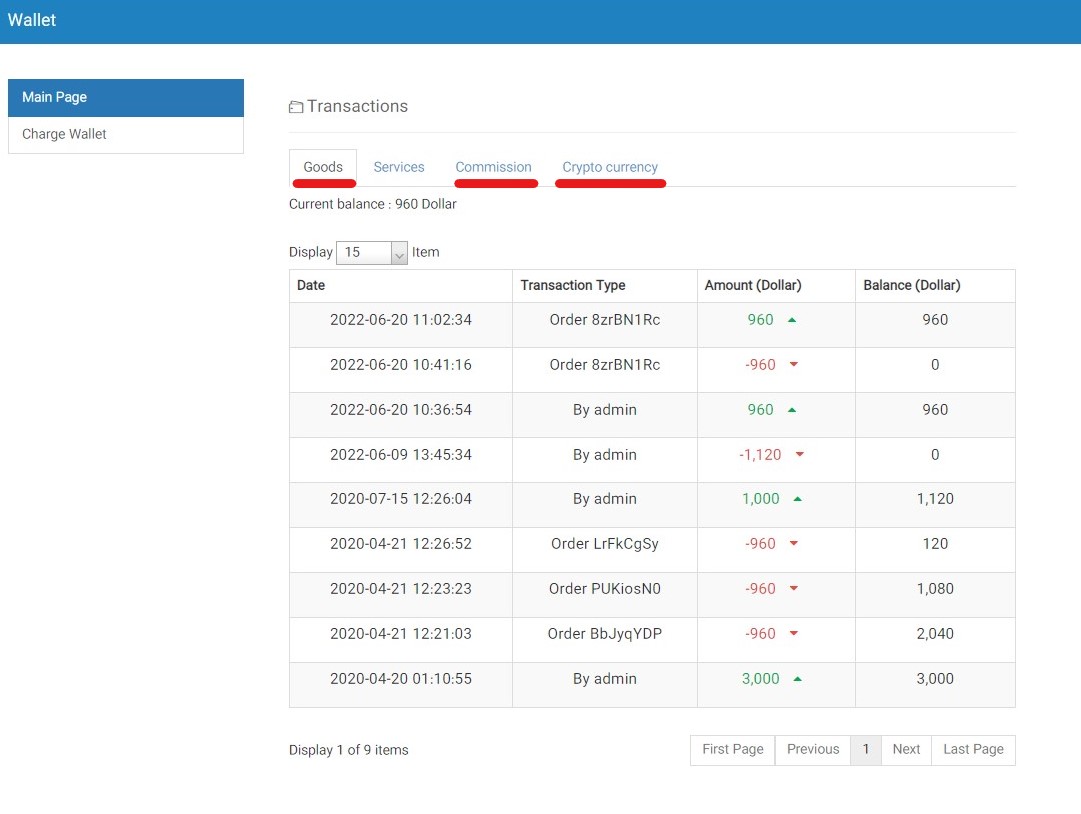
Task: Click balance value 1,080
Action: point(935,589)
